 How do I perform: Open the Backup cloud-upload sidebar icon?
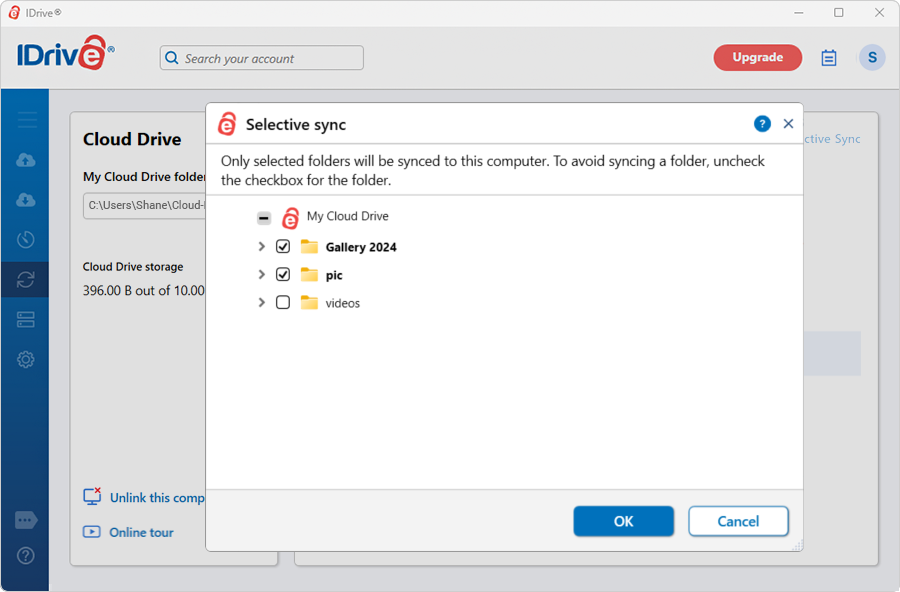pos(26,160)
